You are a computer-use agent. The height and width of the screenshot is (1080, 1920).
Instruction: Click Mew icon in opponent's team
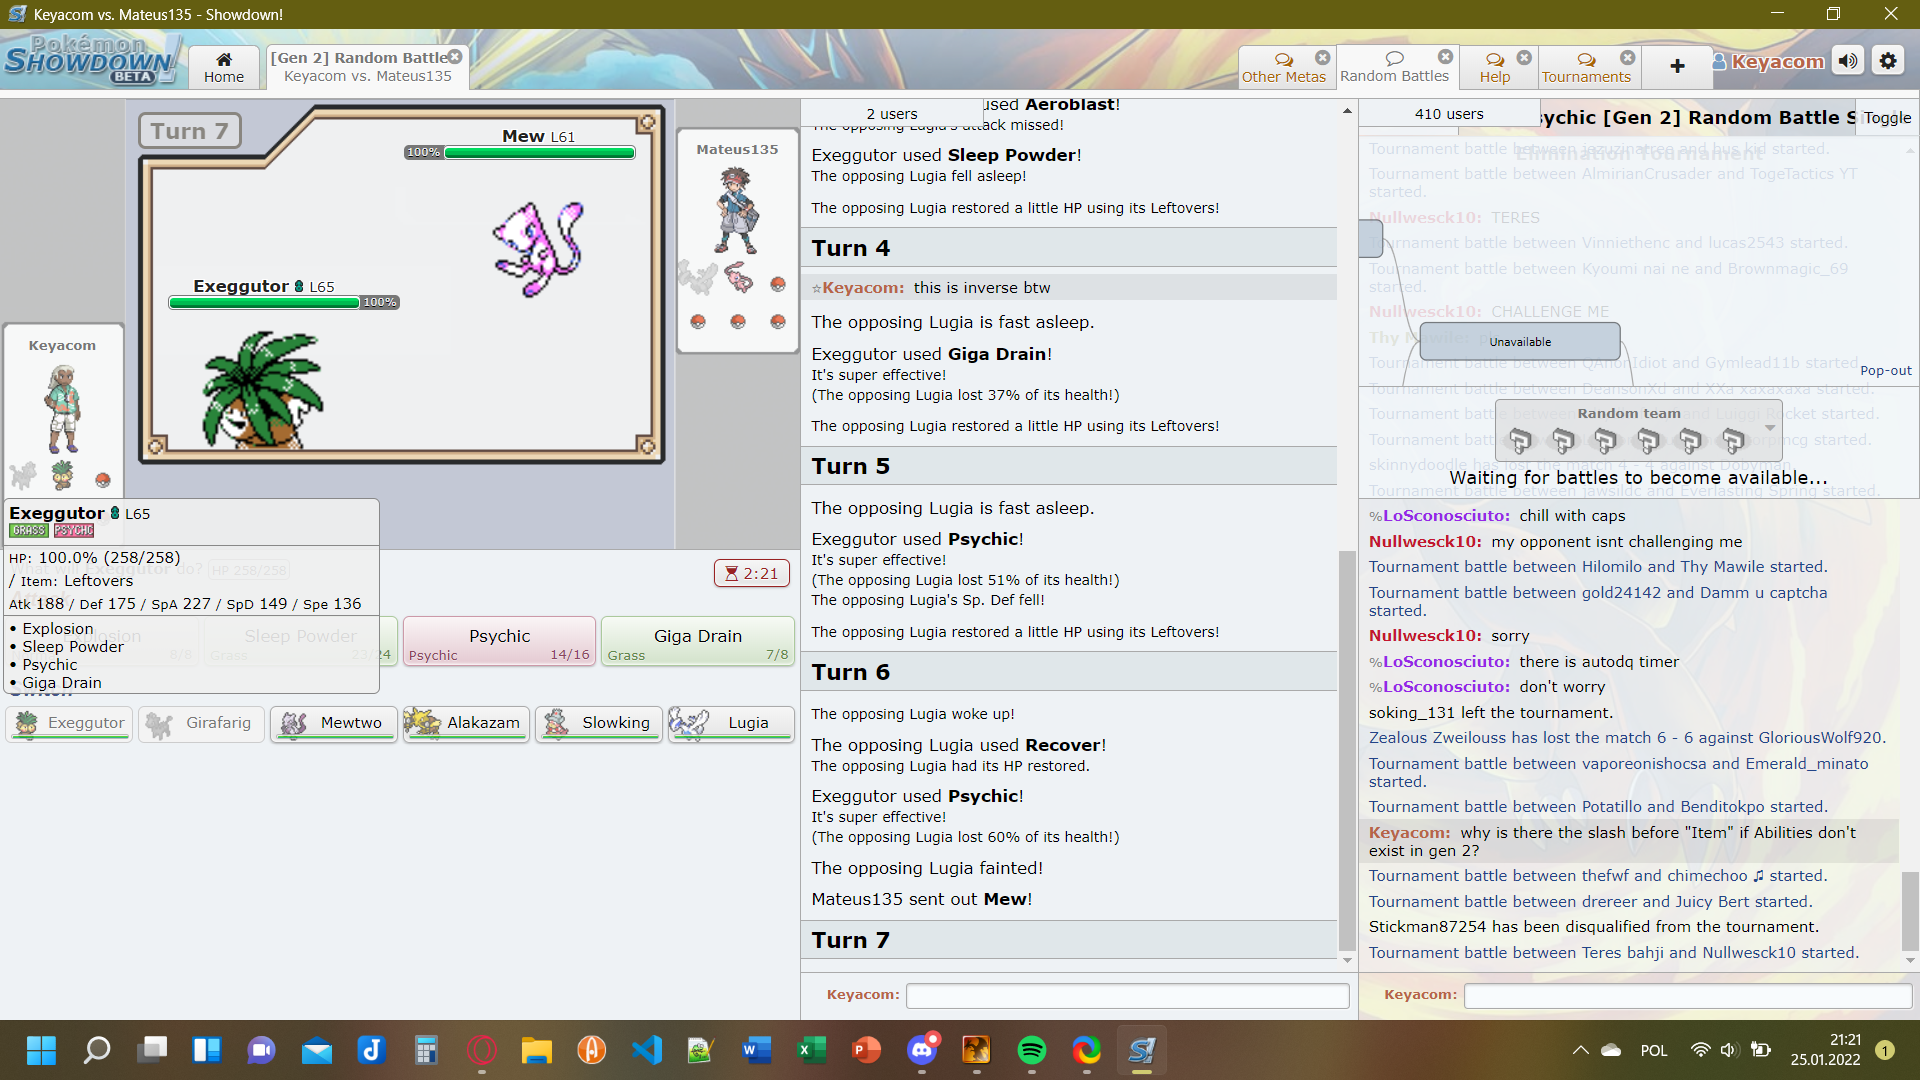738,277
